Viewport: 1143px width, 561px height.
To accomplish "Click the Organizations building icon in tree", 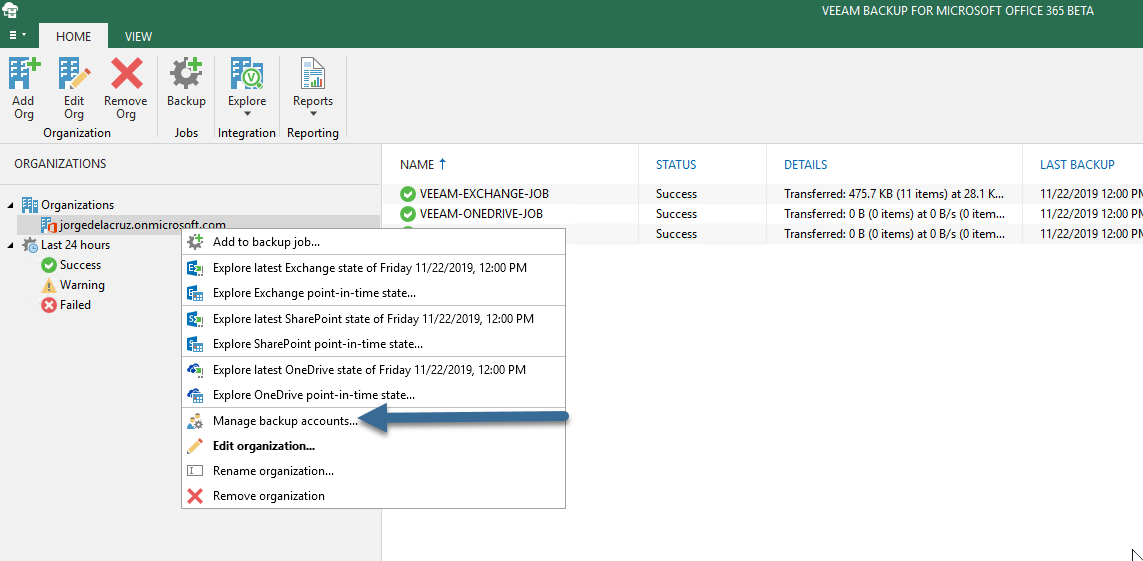I will 30,205.
